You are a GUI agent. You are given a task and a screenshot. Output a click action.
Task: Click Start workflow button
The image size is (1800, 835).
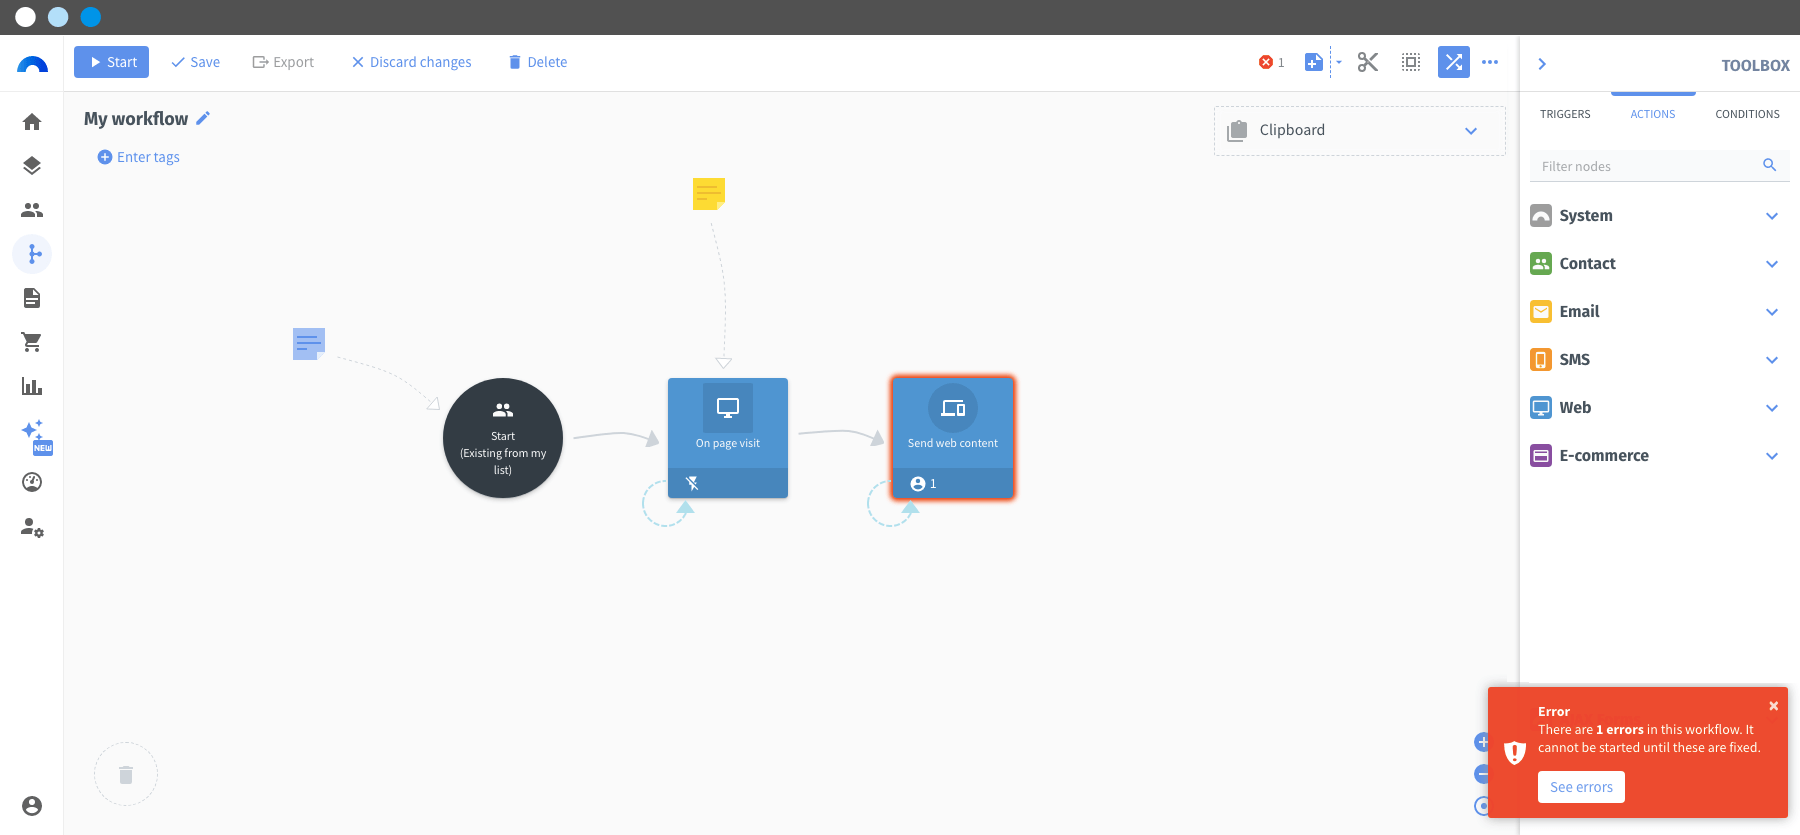(112, 62)
